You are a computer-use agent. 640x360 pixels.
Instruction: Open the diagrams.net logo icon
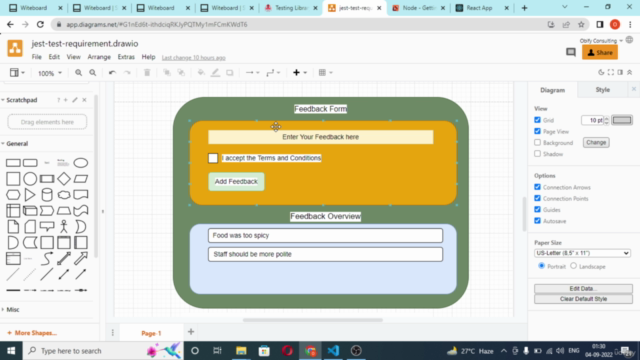click(x=15, y=48)
